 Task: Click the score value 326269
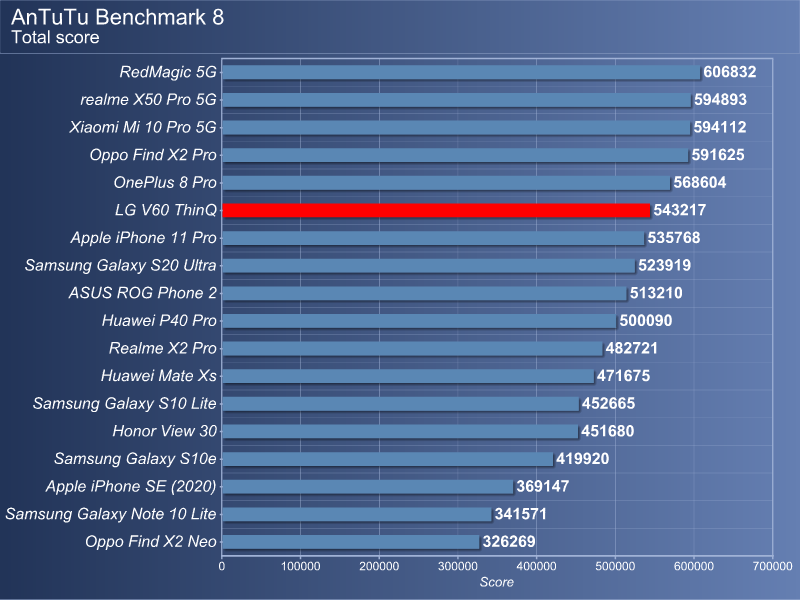509,541
